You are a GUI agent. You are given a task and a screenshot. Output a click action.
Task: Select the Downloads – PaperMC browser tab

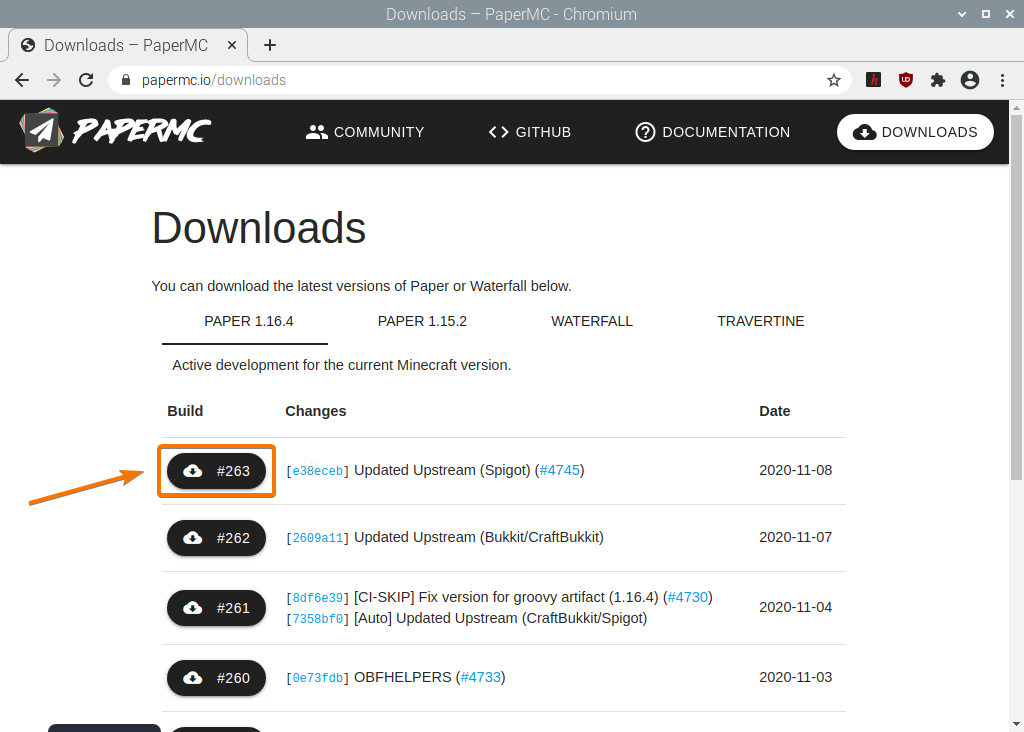(x=127, y=45)
